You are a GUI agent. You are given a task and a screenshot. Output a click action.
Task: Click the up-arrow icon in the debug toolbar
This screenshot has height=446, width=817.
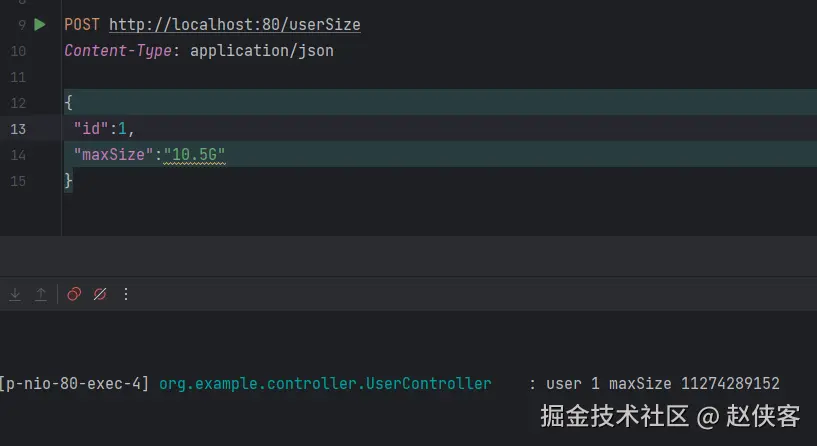(x=41, y=294)
